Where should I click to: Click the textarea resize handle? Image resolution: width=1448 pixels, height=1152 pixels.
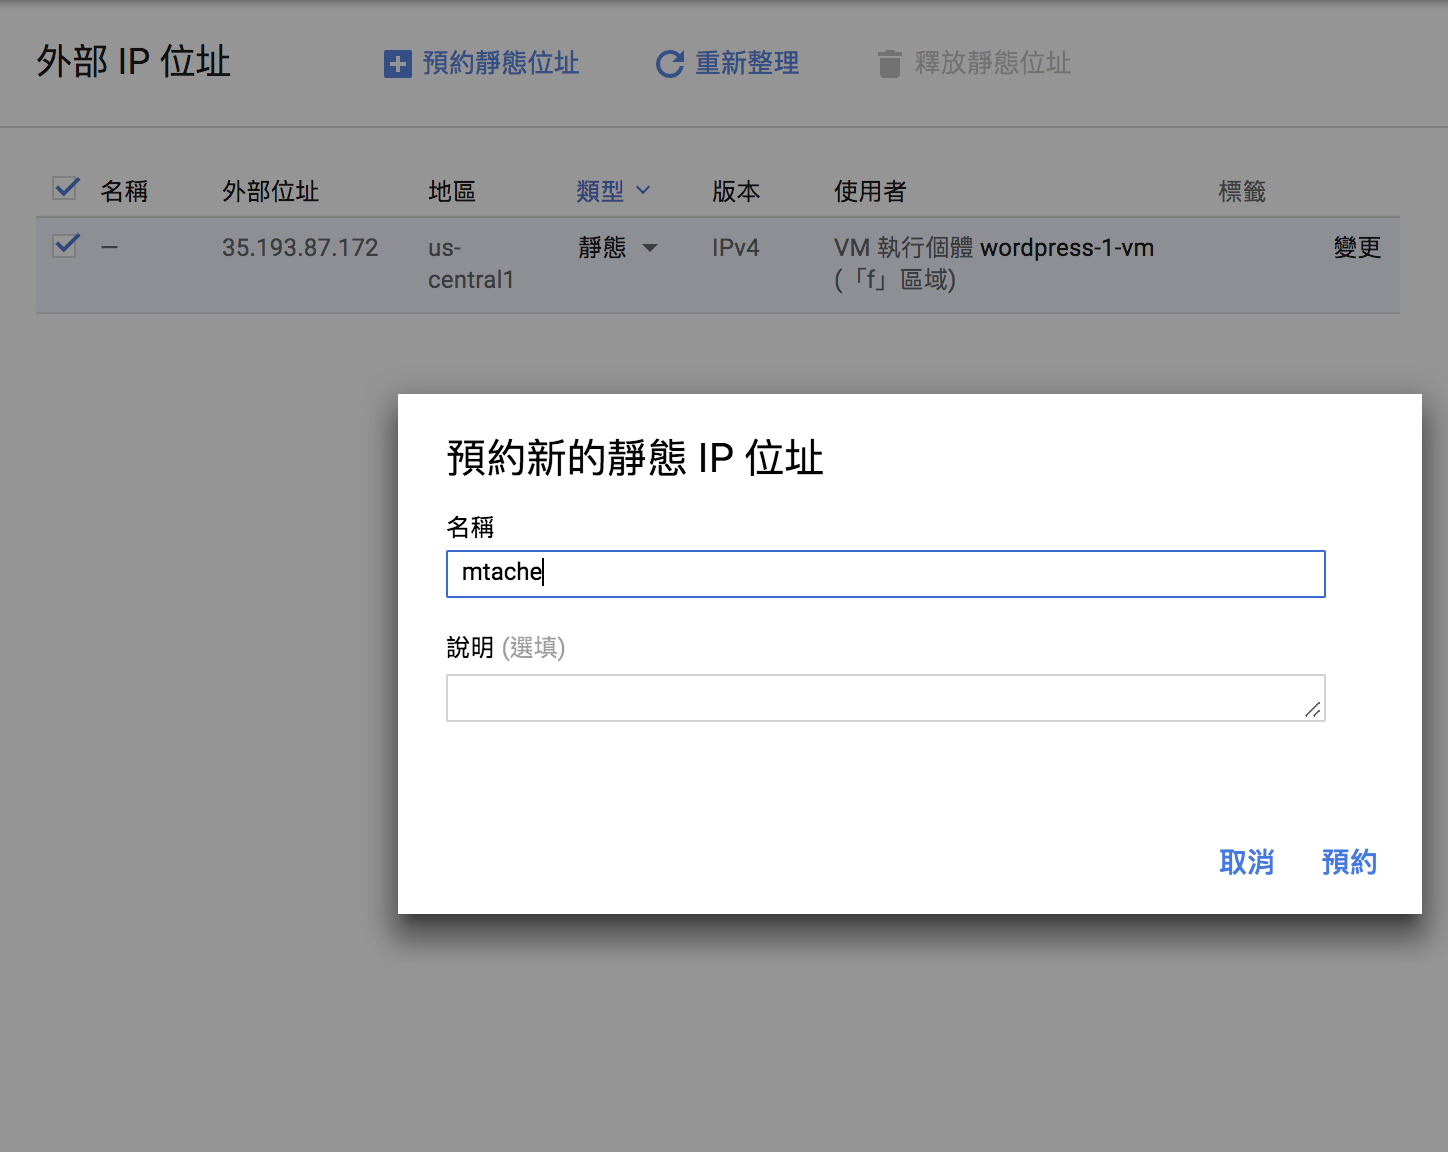pyautogui.click(x=1313, y=709)
